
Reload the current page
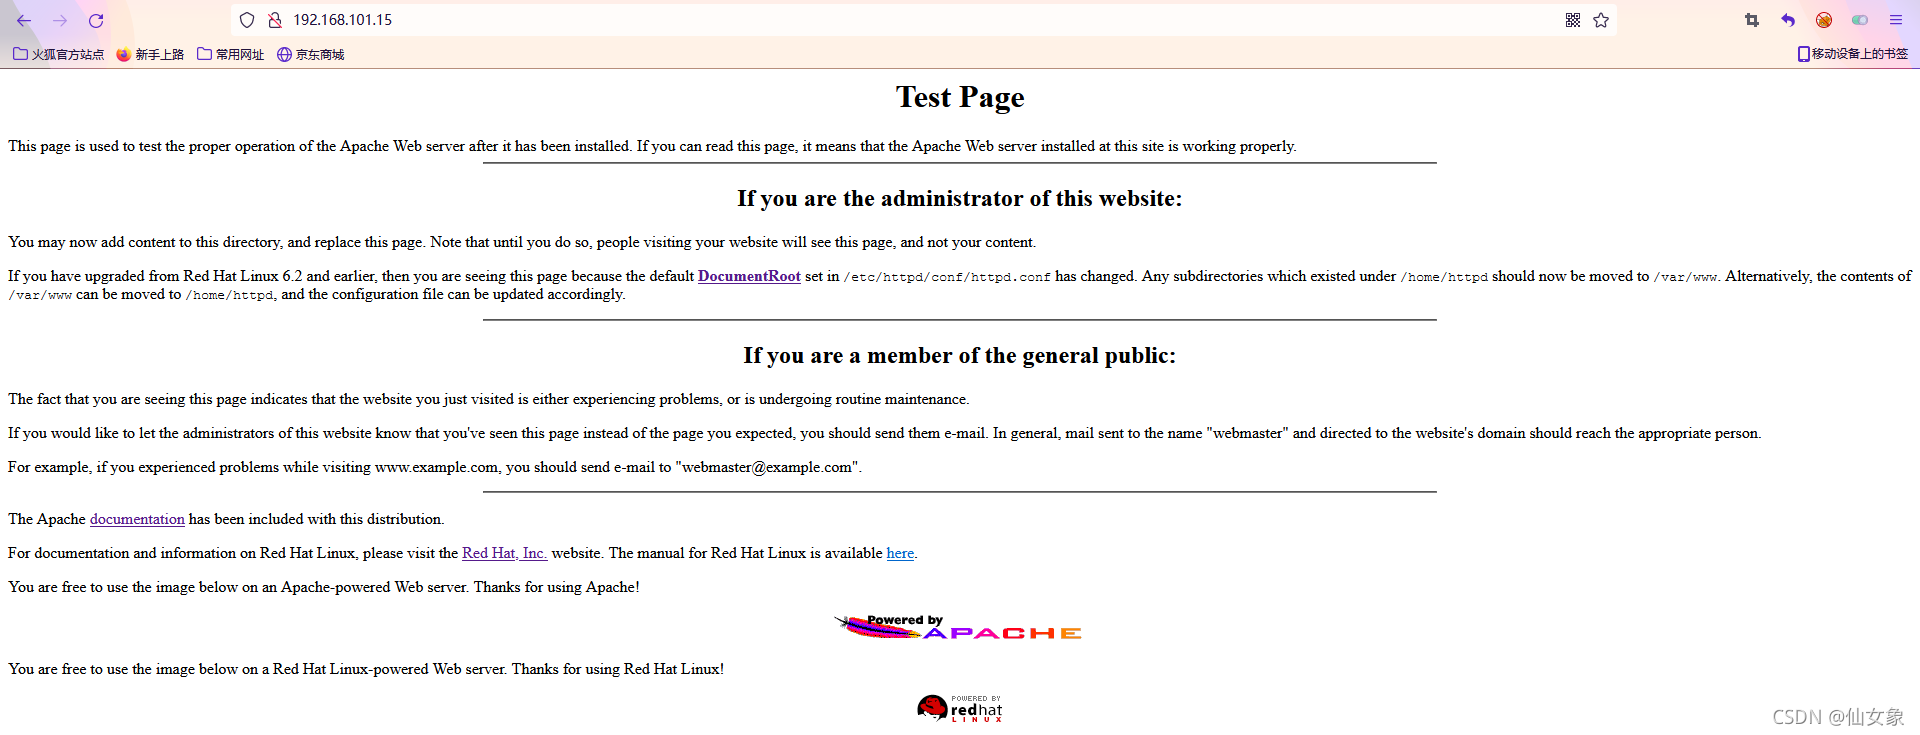point(96,20)
